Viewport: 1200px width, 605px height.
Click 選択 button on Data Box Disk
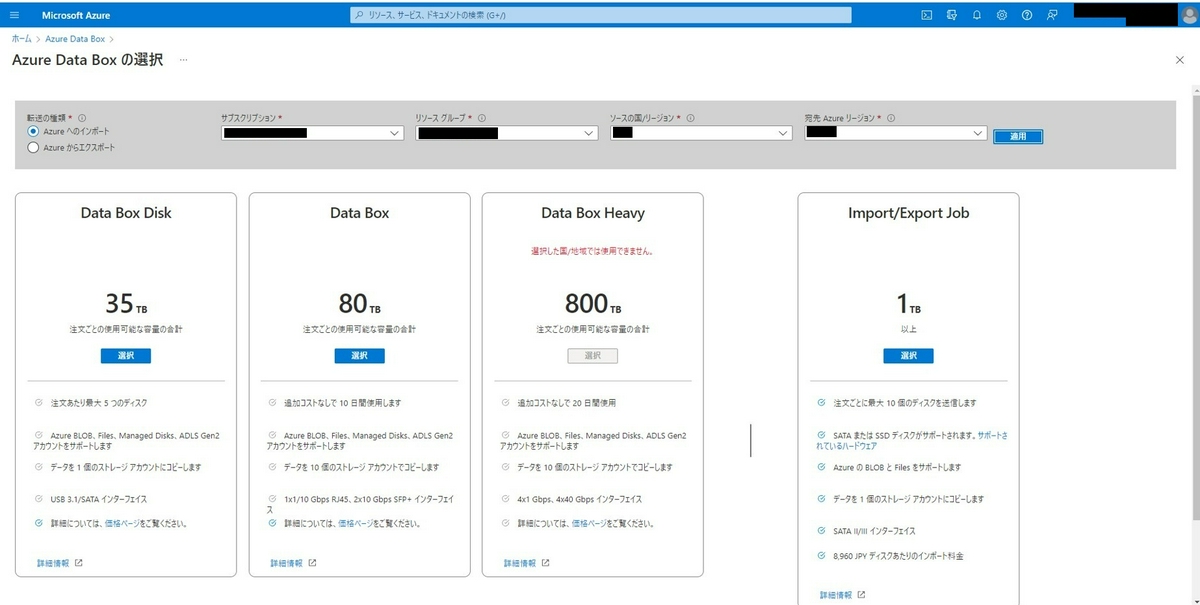coord(126,356)
